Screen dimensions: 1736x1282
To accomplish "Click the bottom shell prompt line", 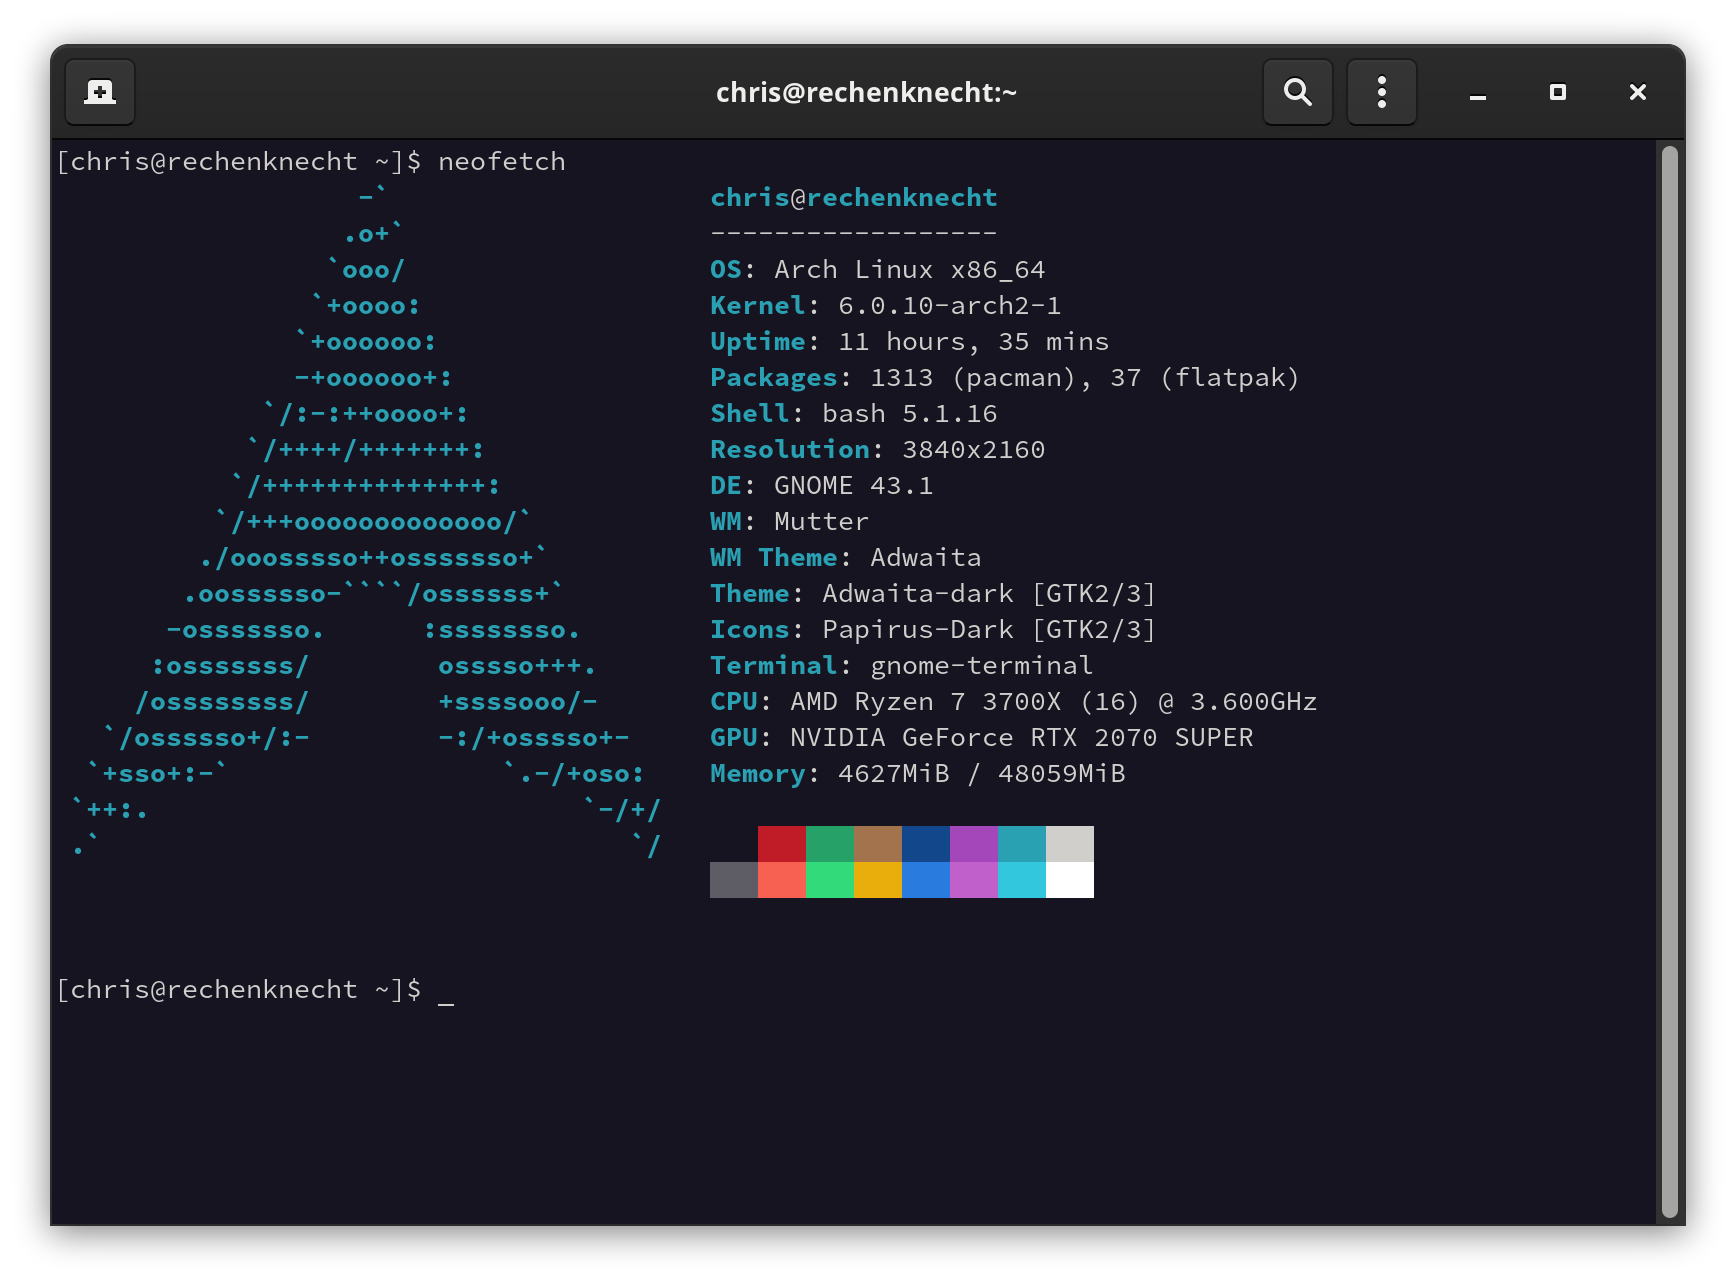I will [255, 990].
